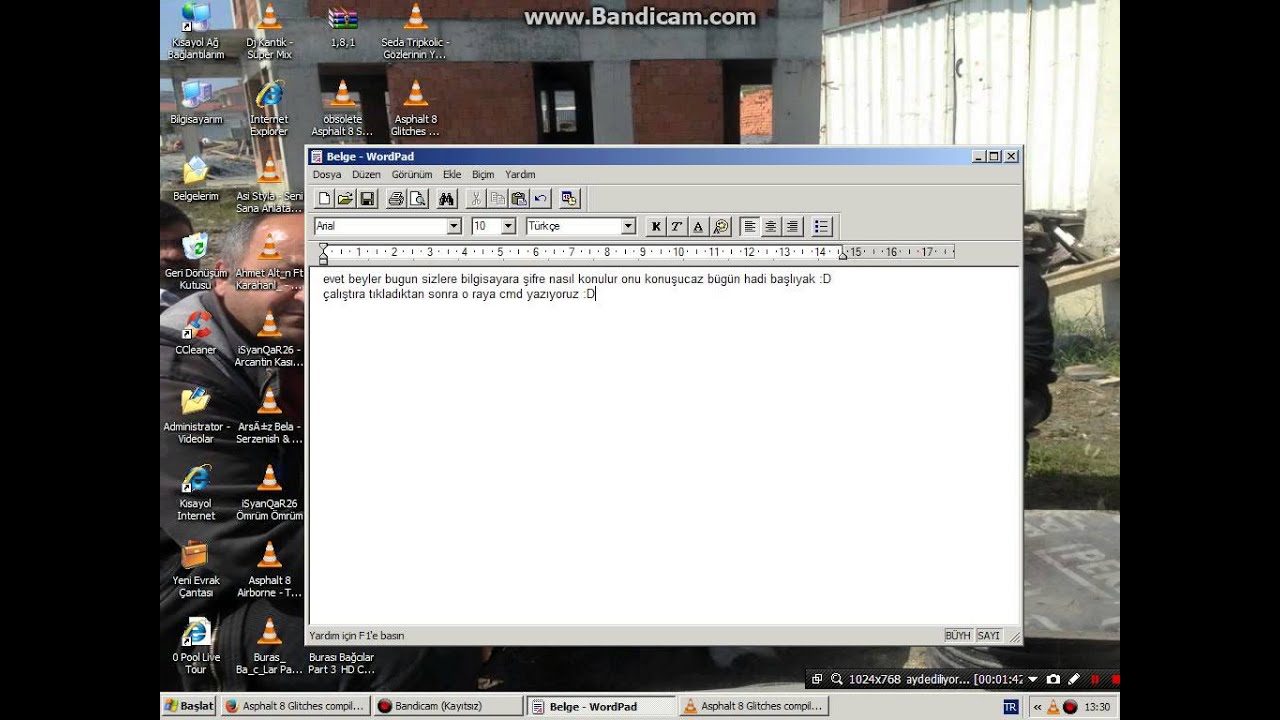1280x720 pixels.
Task: Click the Print Preview icon
Action: click(x=417, y=199)
